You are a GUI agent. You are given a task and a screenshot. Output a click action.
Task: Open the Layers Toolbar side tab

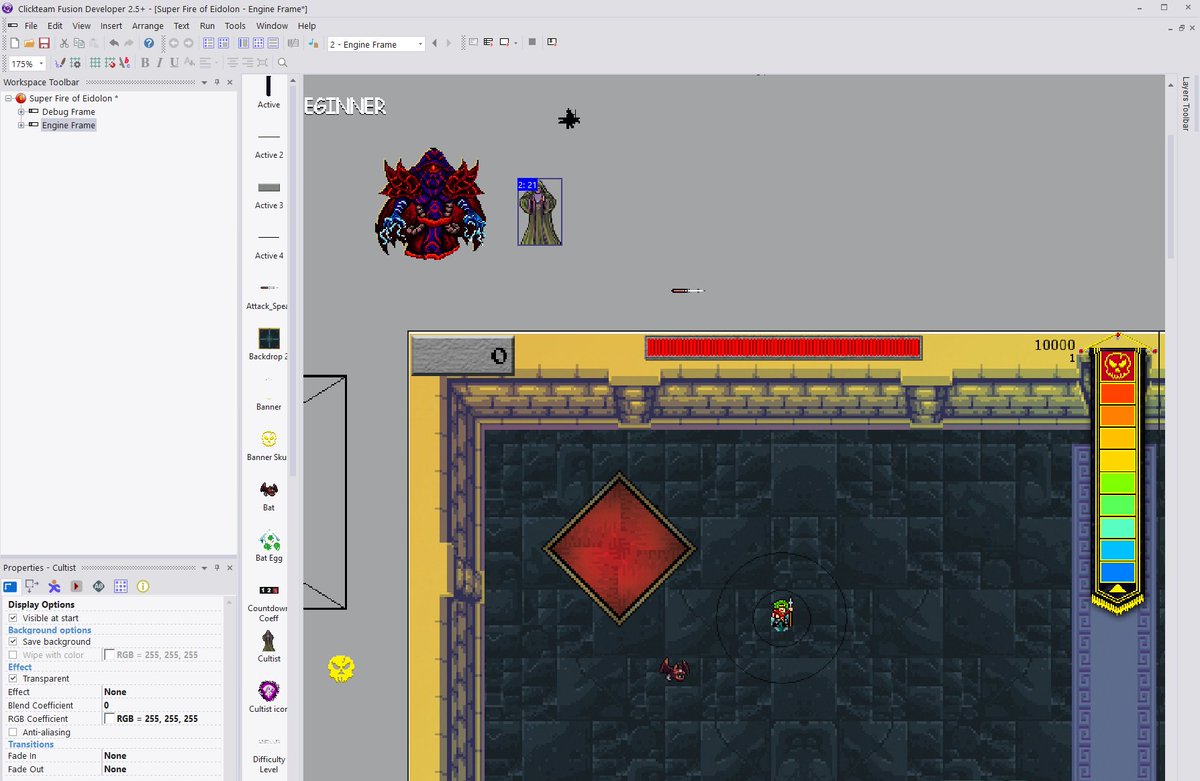click(1186, 104)
